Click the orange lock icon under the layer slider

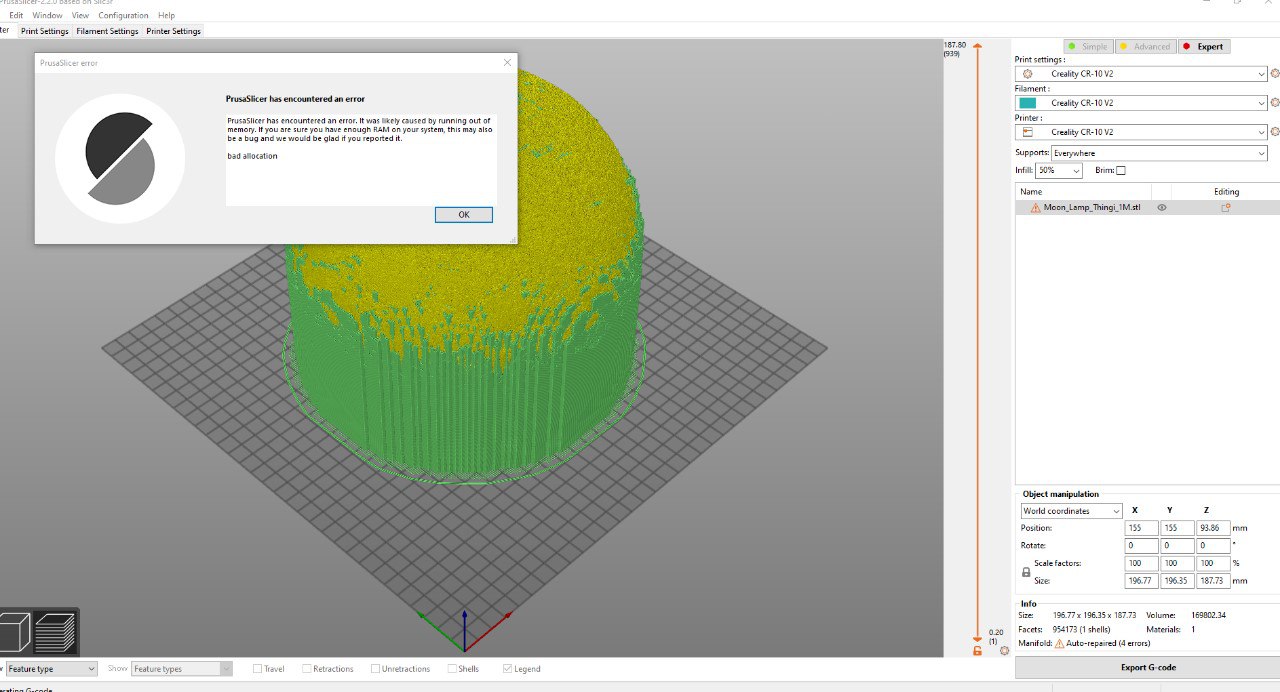[977, 651]
